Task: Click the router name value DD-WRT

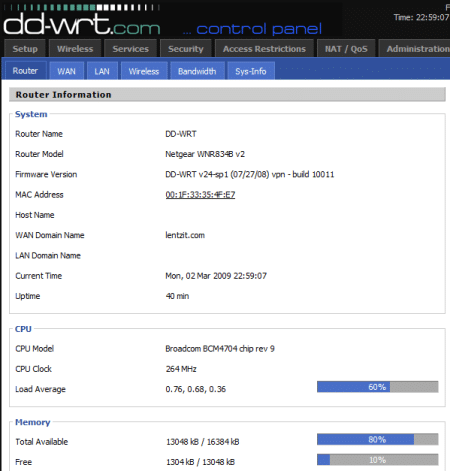Action: pyautogui.click(x=181, y=134)
